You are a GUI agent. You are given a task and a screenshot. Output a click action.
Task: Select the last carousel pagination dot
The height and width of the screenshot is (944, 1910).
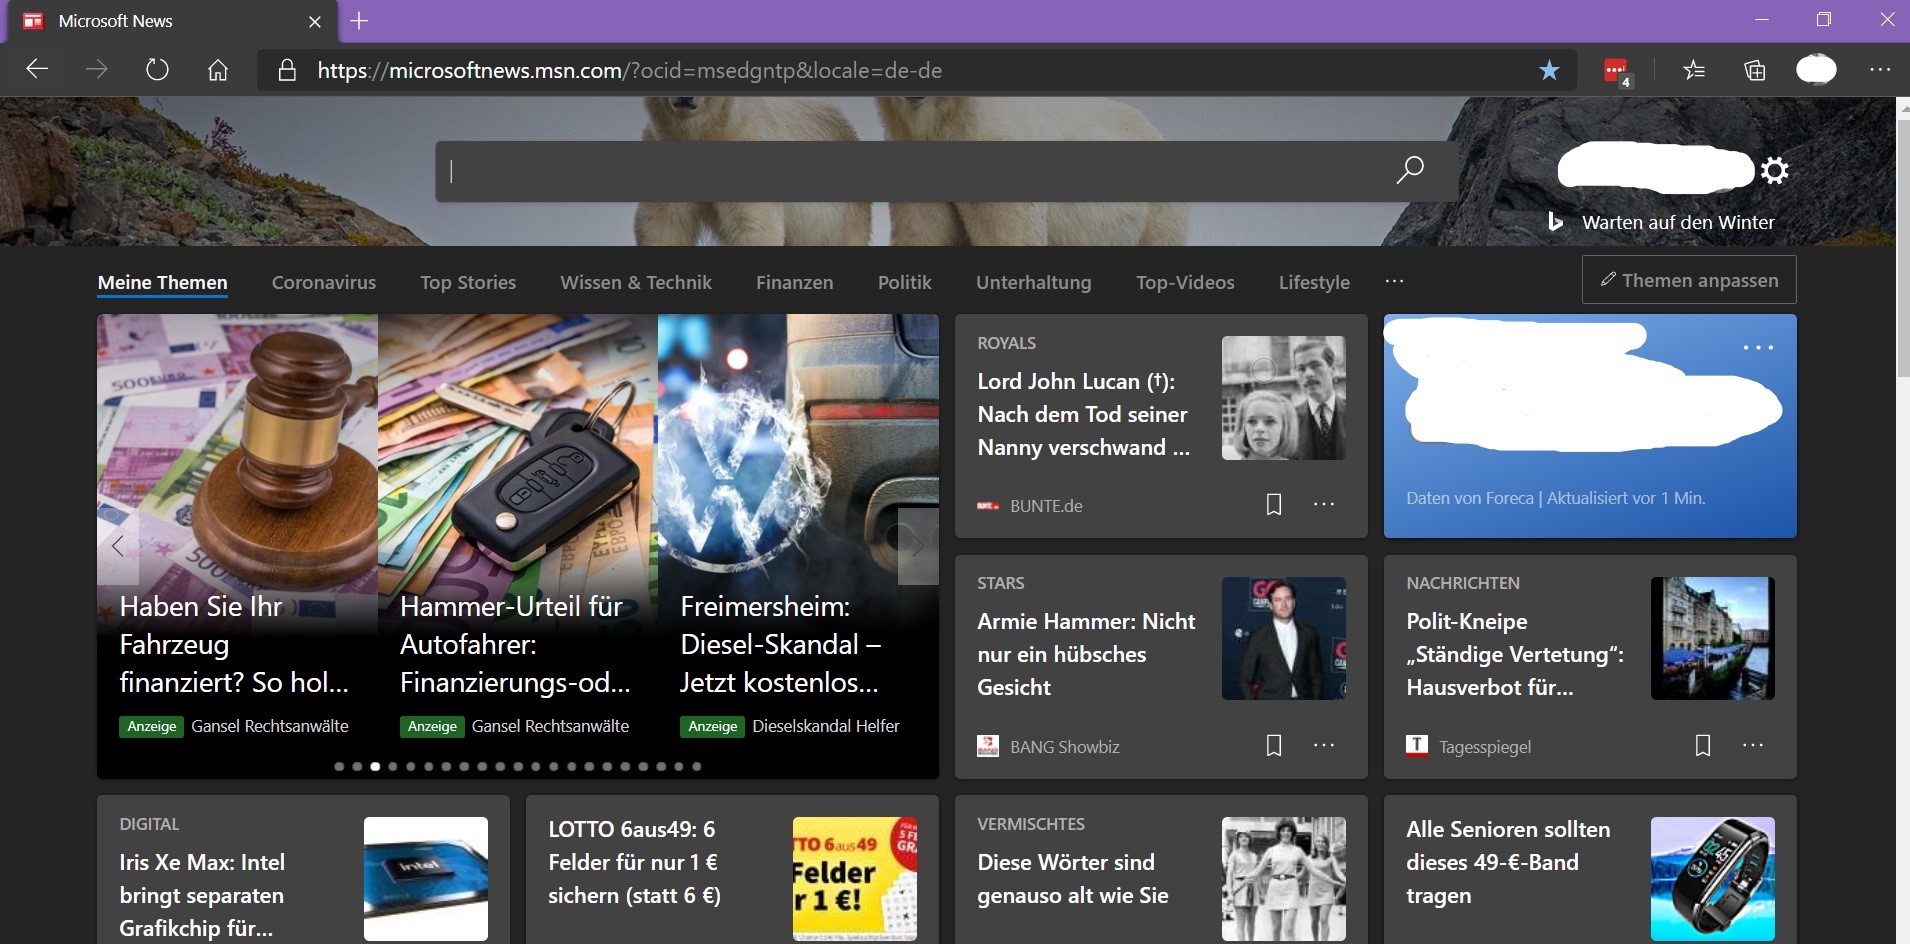click(697, 766)
